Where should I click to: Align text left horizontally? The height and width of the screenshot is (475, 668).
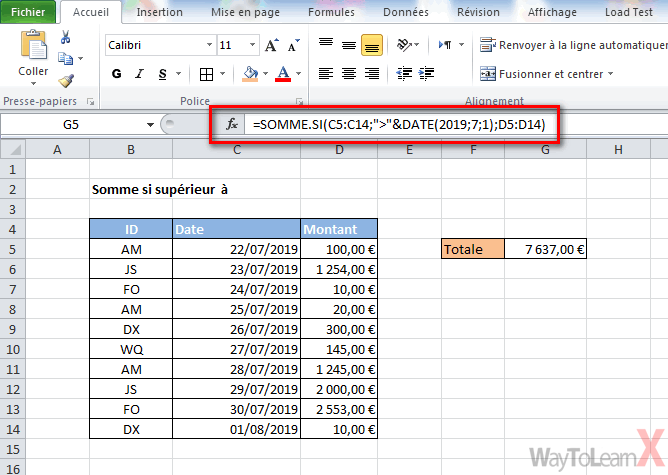pos(326,74)
